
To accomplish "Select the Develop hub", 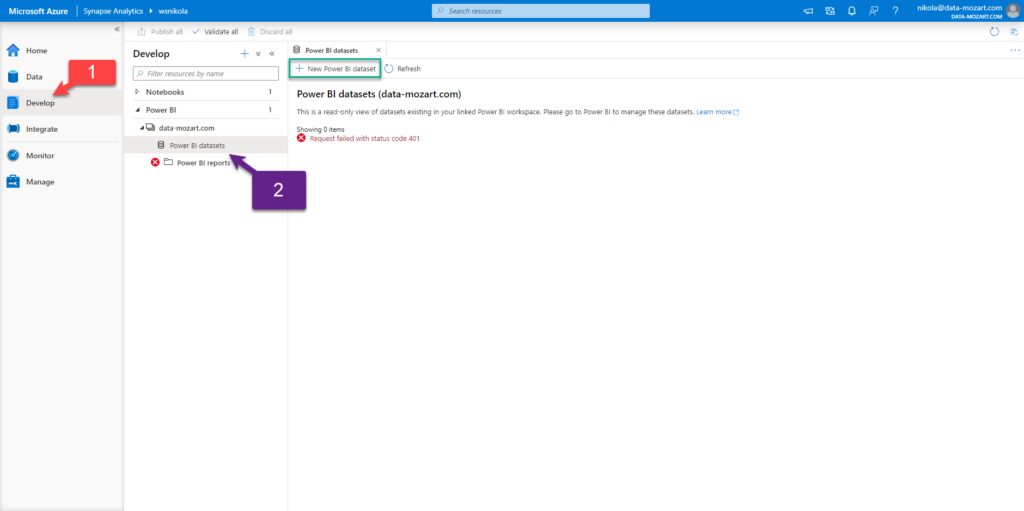I will [61, 103].
